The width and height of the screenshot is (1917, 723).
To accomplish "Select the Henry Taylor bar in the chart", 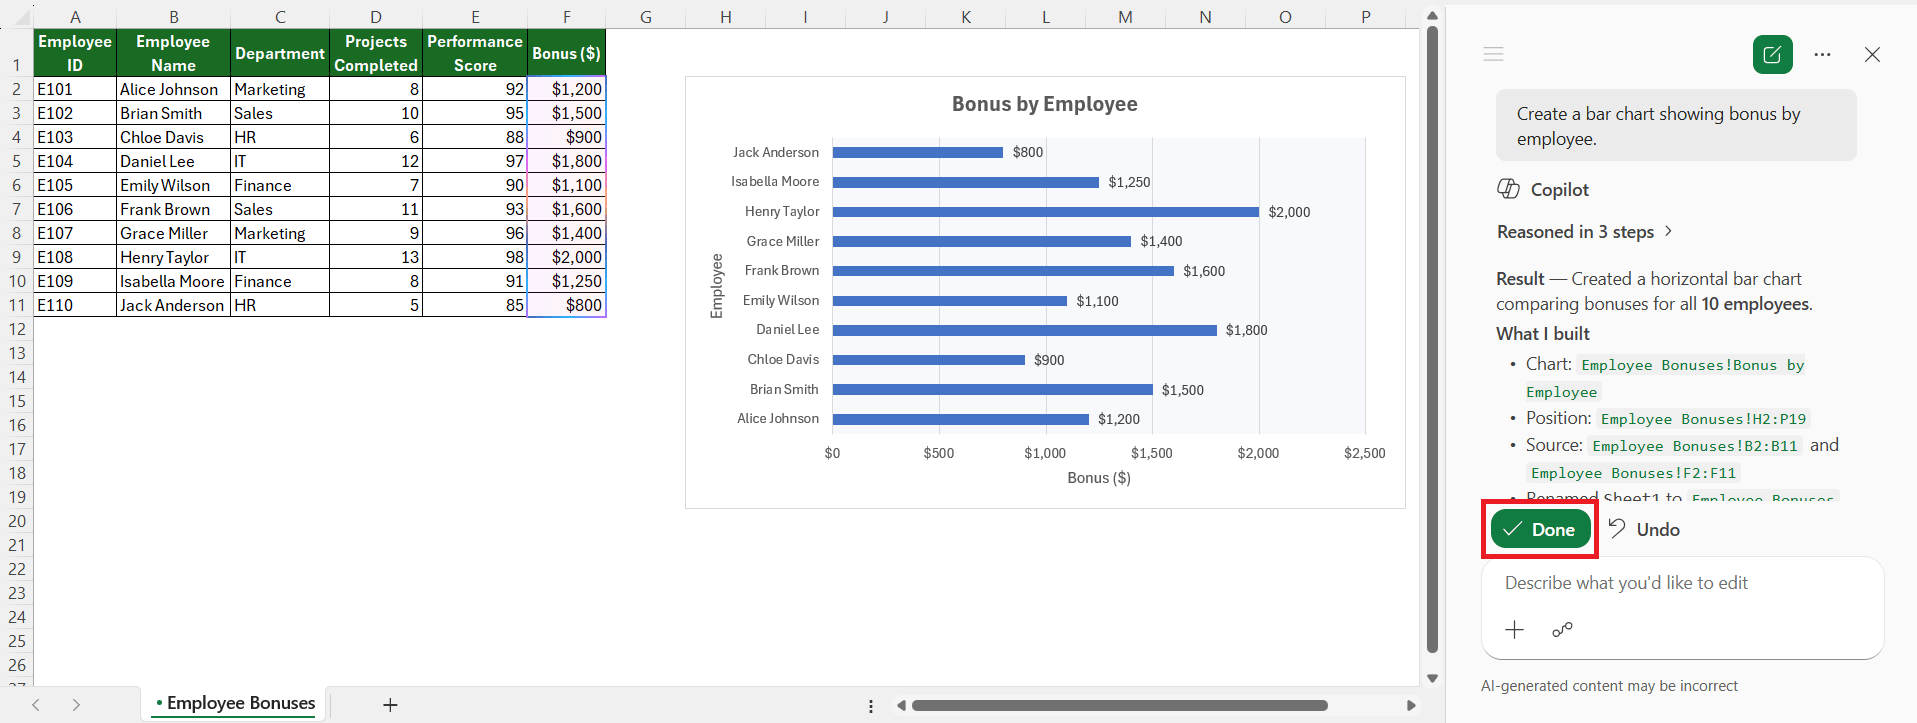I will pyautogui.click(x=1045, y=212).
